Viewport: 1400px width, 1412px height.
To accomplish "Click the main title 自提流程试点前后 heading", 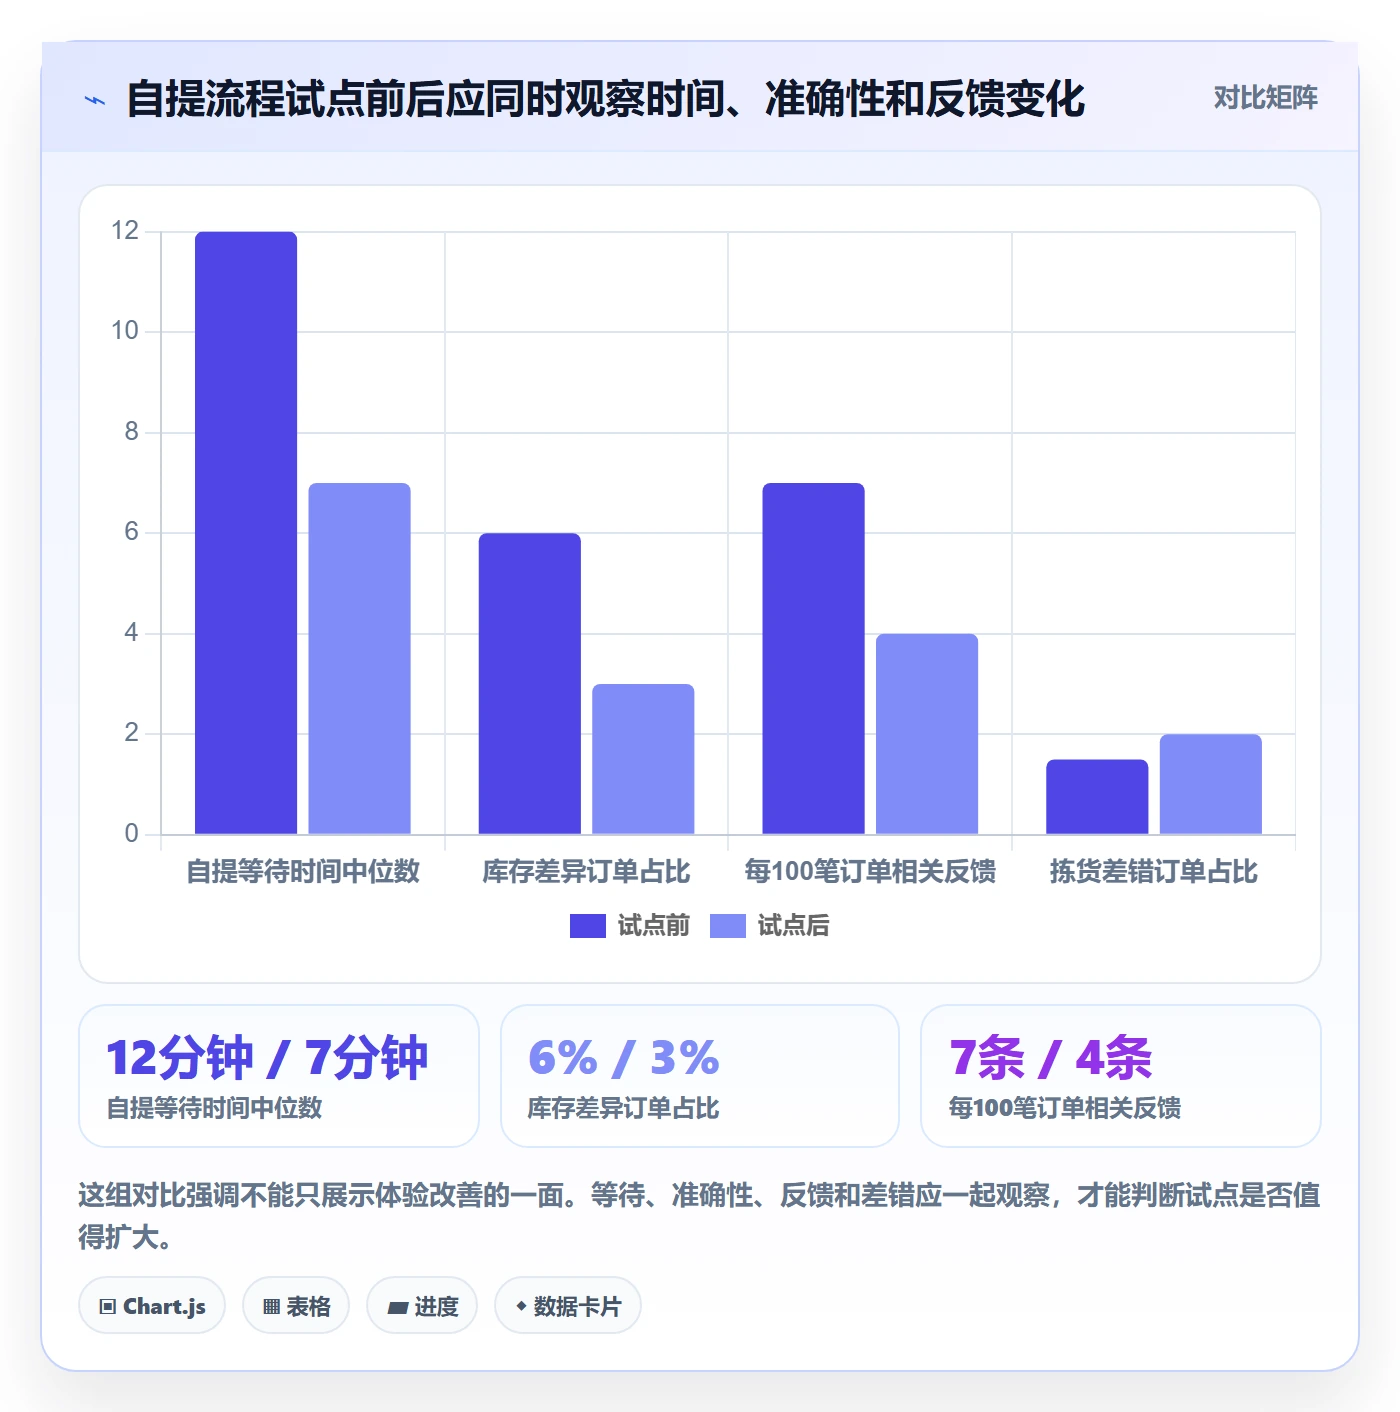I will pos(605,99).
